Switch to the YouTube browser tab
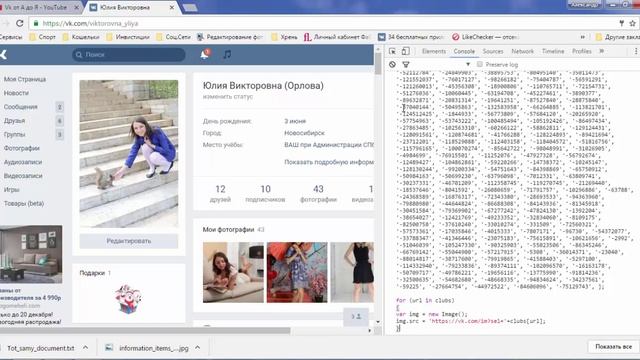The image size is (640, 360). click(40, 7)
